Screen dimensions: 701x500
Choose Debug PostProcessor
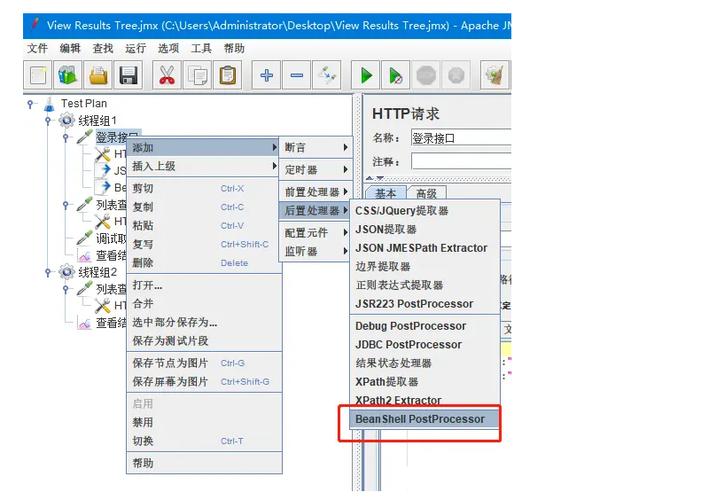[424, 326]
